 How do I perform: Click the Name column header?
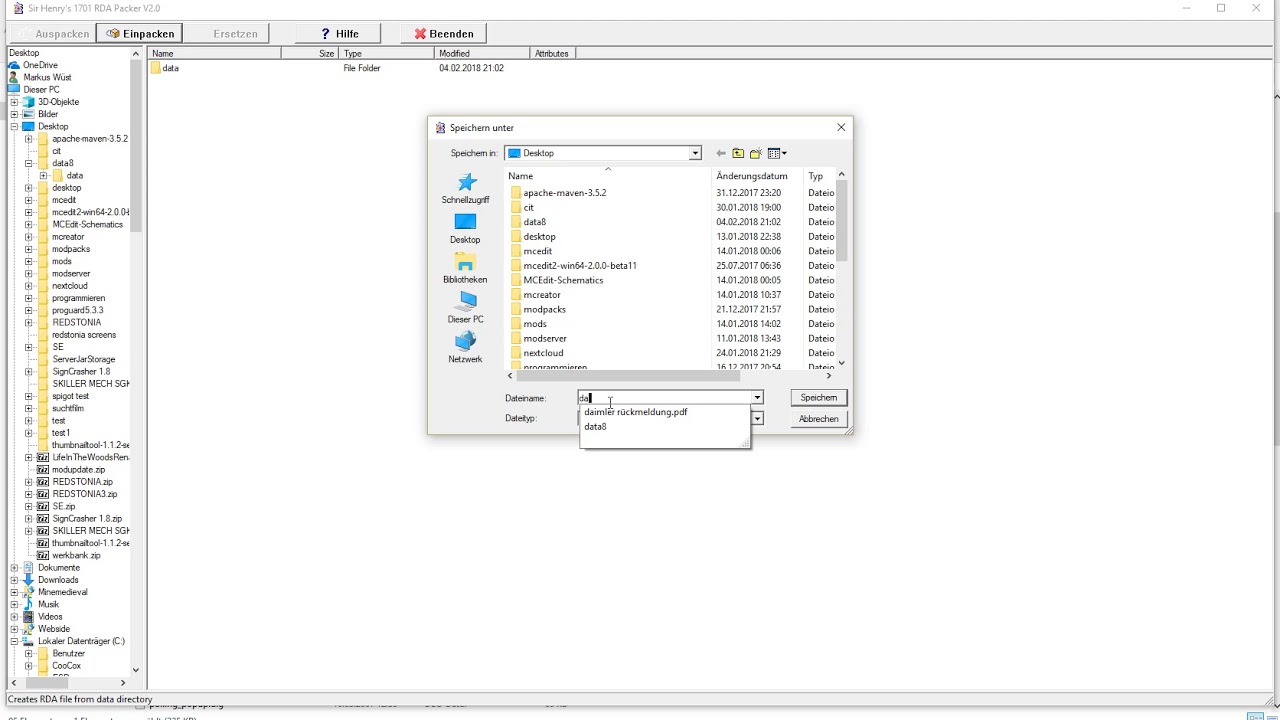[x=520, y=176]
